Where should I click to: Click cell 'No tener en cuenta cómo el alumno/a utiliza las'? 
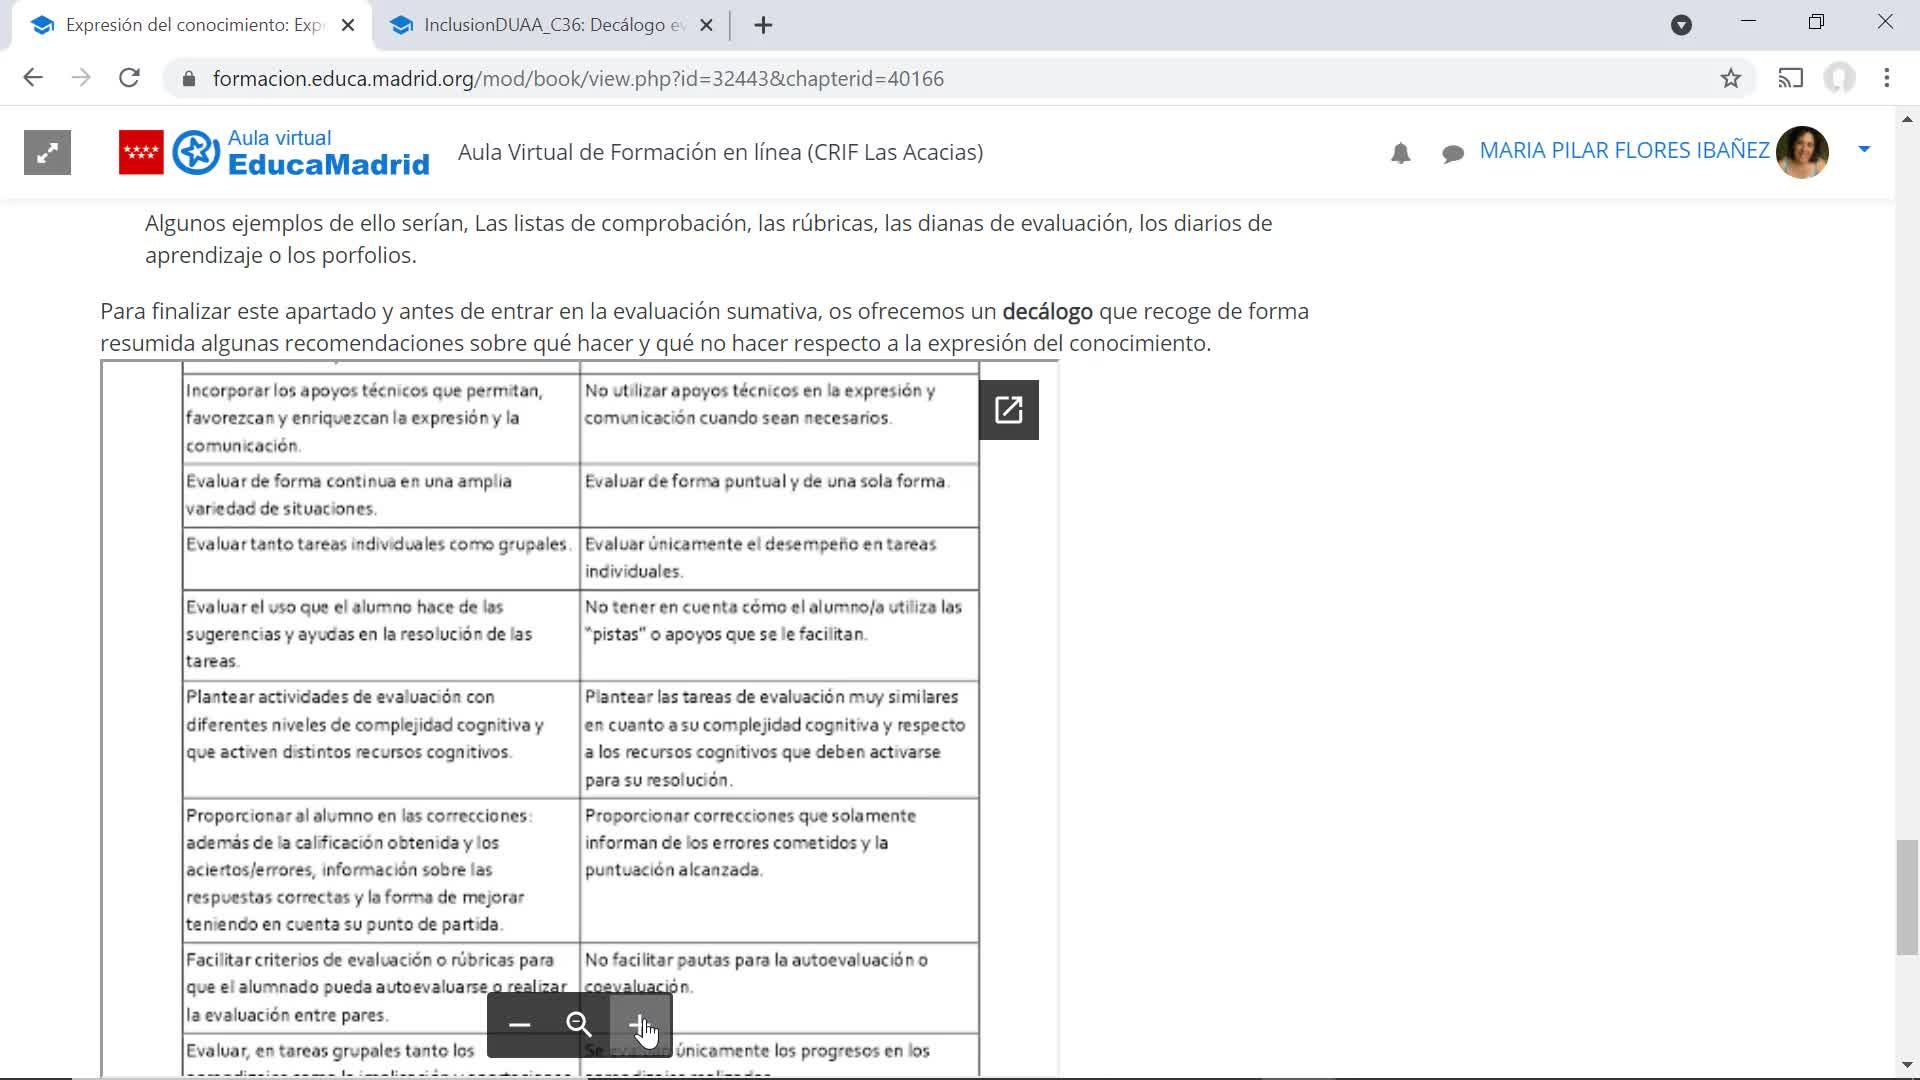(779, 635)
